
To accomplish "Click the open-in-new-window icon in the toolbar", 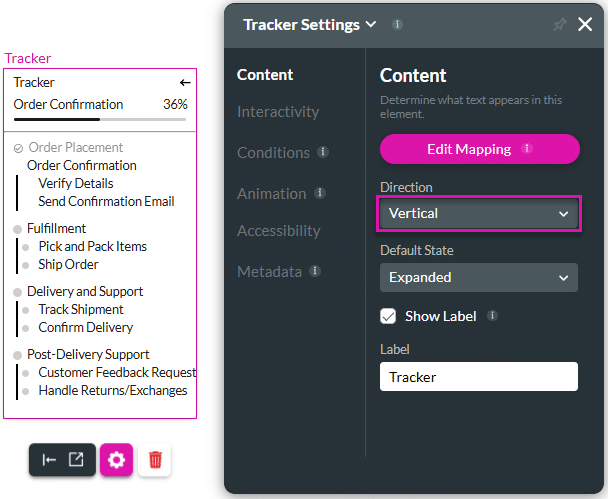I will pos(76,460).
